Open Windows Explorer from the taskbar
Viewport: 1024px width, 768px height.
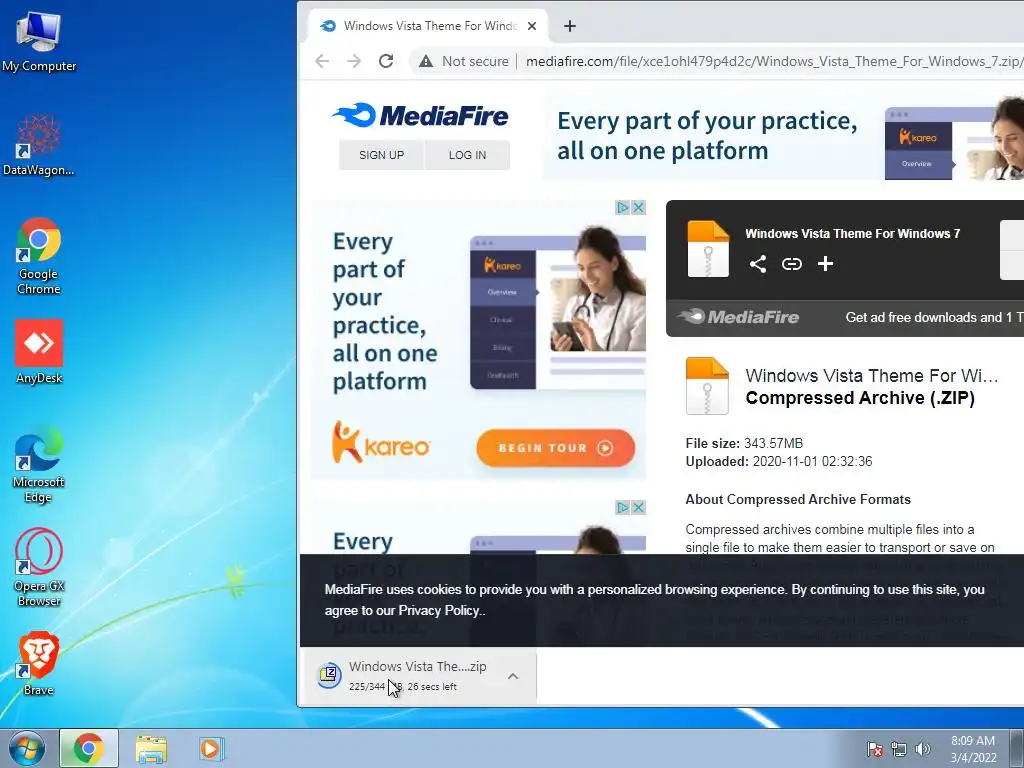(151, 749)
